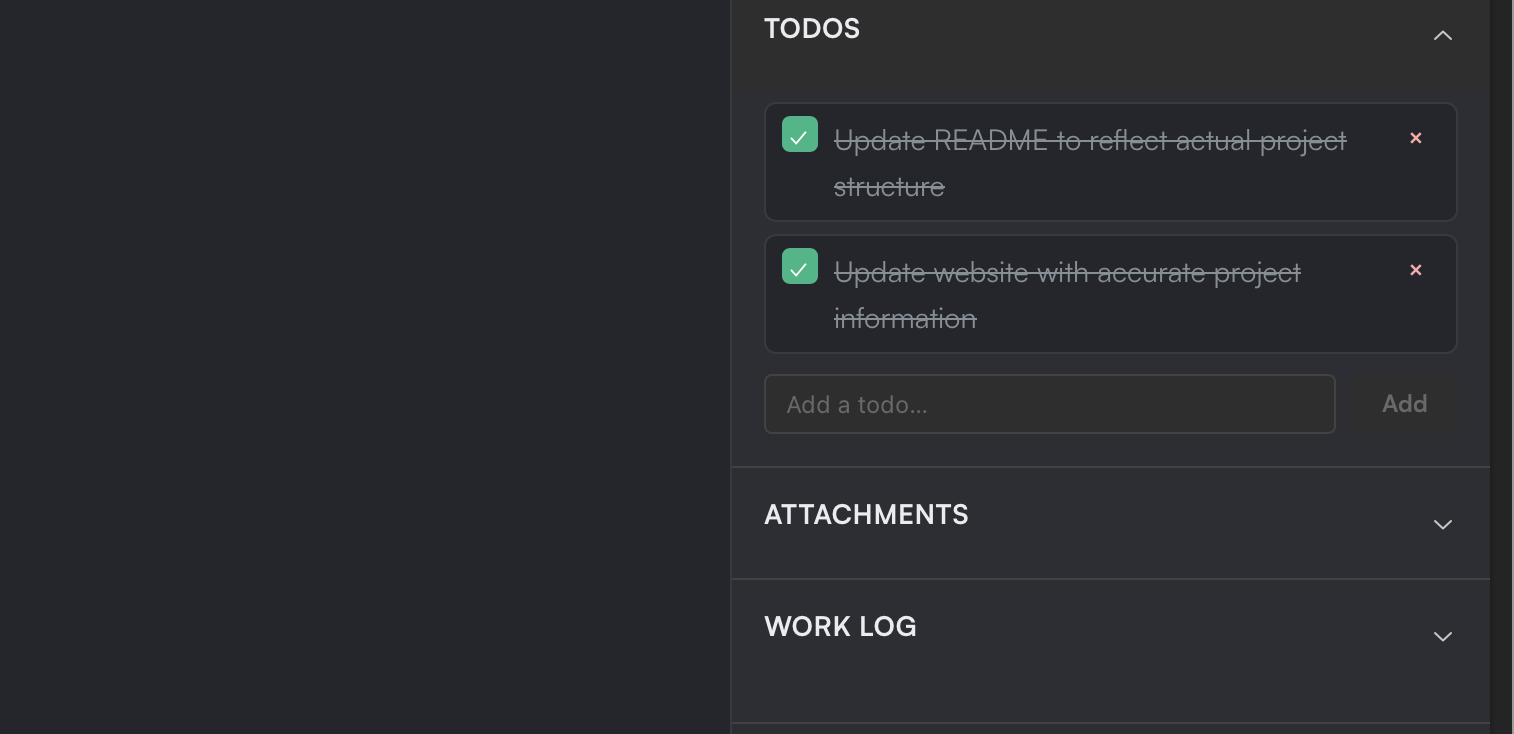Click the green checkmark beside the website todo

pyautogui.click(x=800, y=267)
